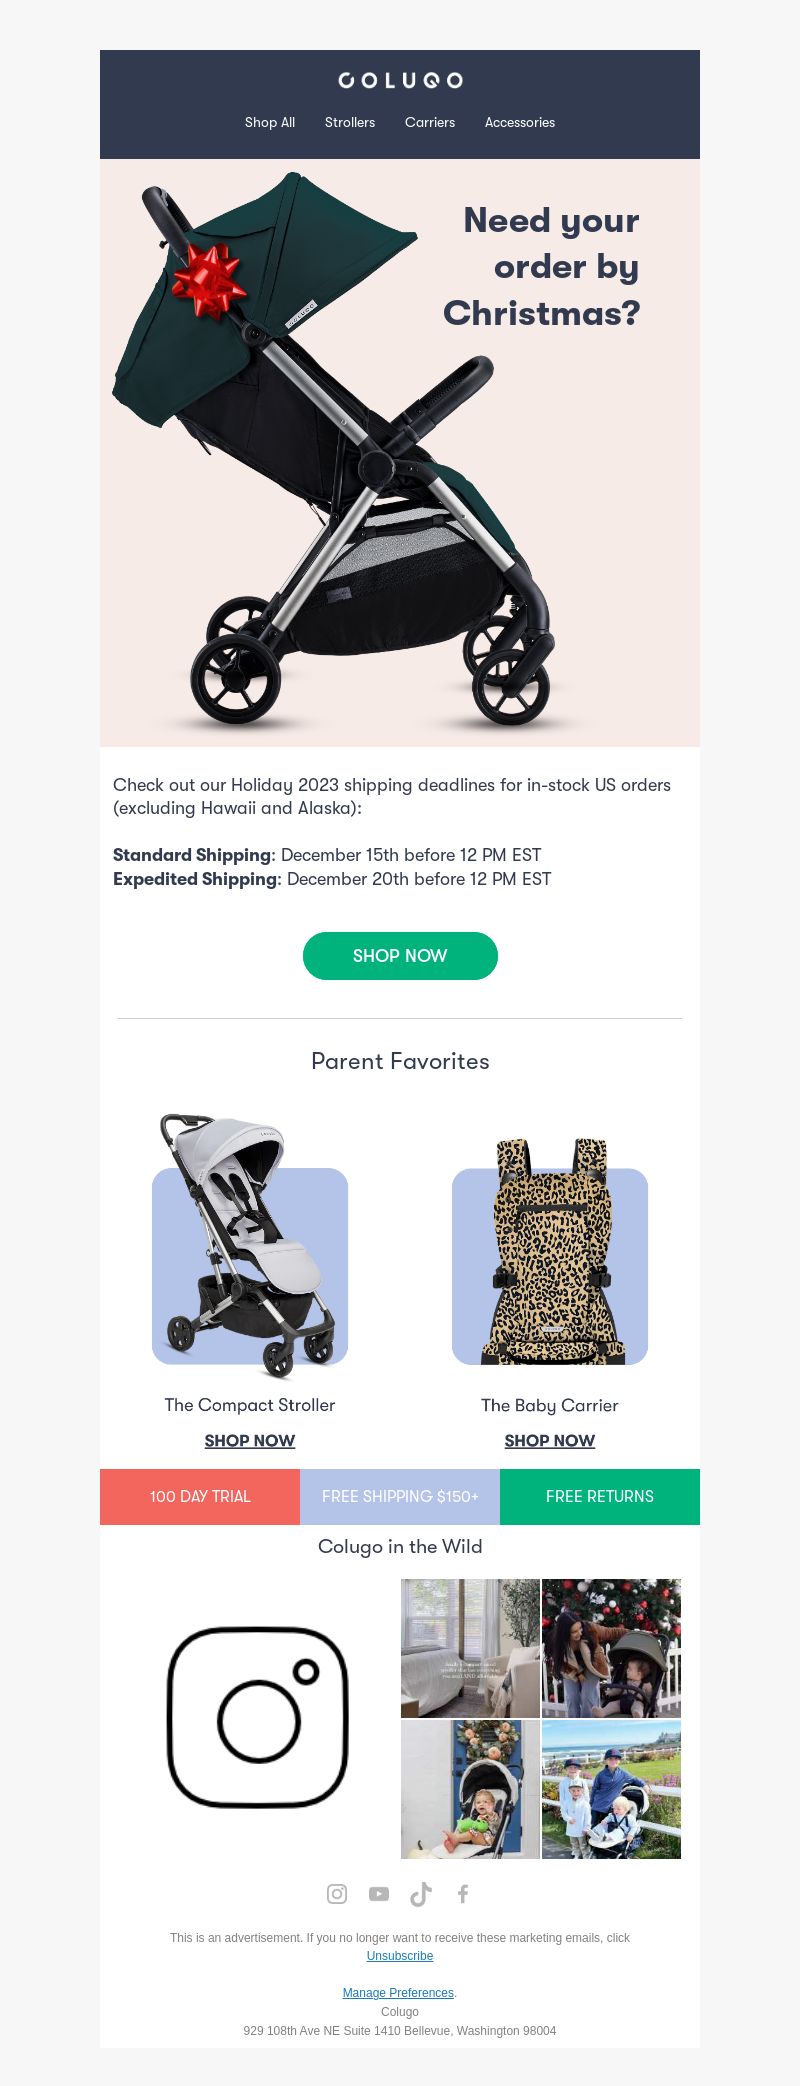The width and height of the screenshot is (800, 2086).
Task: Click the green stroller hero image
Action: coord(400,453)
